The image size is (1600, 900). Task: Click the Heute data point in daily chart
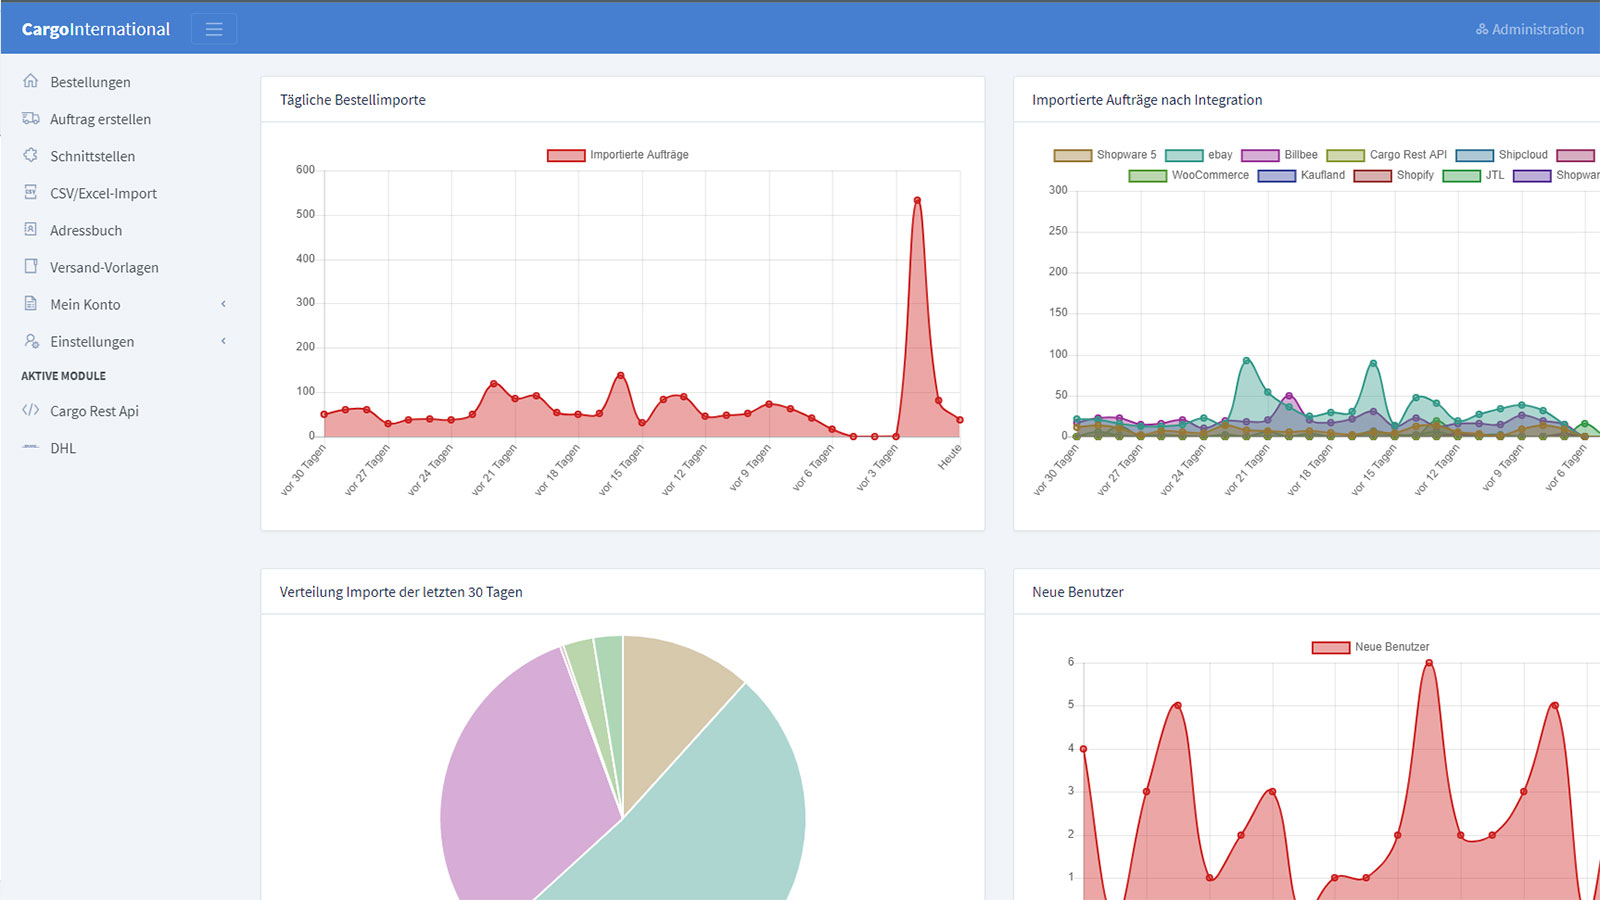(x=960, y=420)
